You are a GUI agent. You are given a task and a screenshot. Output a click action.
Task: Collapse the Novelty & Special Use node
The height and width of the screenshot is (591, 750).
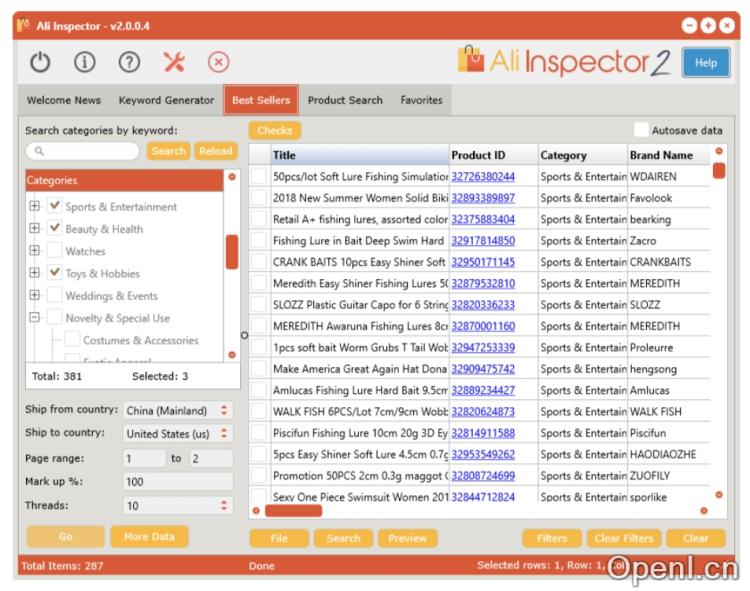click(x=35, y=318)
